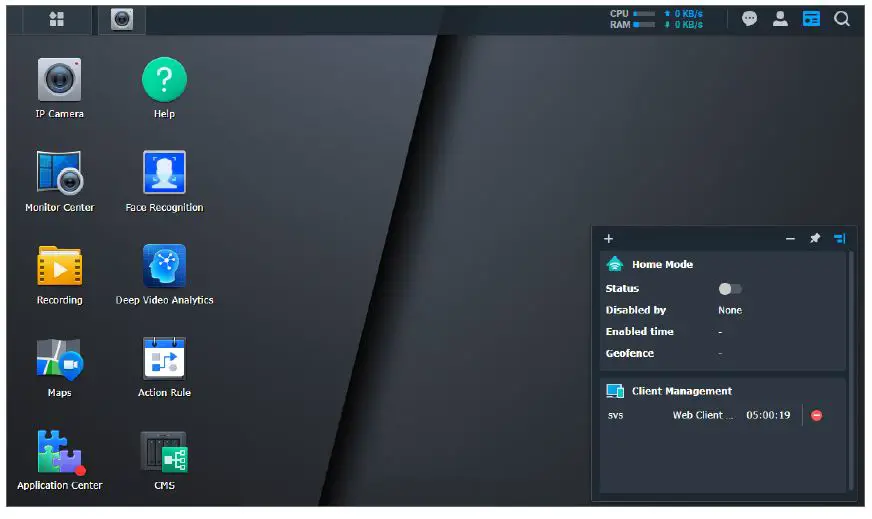Image resolution: width=872 pixels, height=519 pixels.
Task: Click the 'Home Mode' widget title
Action: pyautogui.click(x=662, y=264)
